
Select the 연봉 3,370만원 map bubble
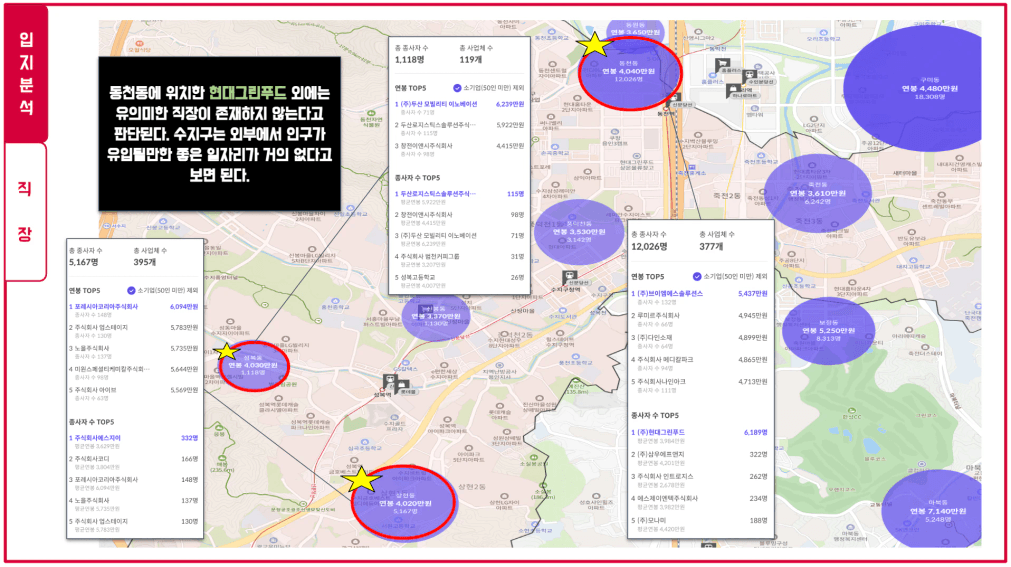[436, 317]
